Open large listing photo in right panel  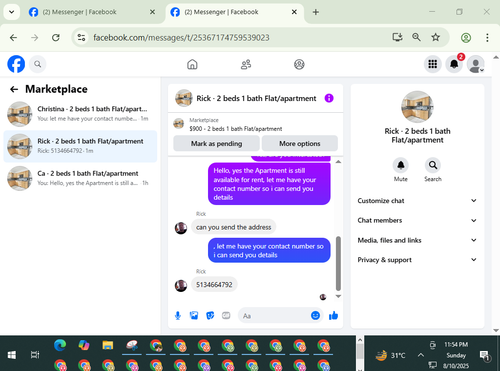pos(417,107)
